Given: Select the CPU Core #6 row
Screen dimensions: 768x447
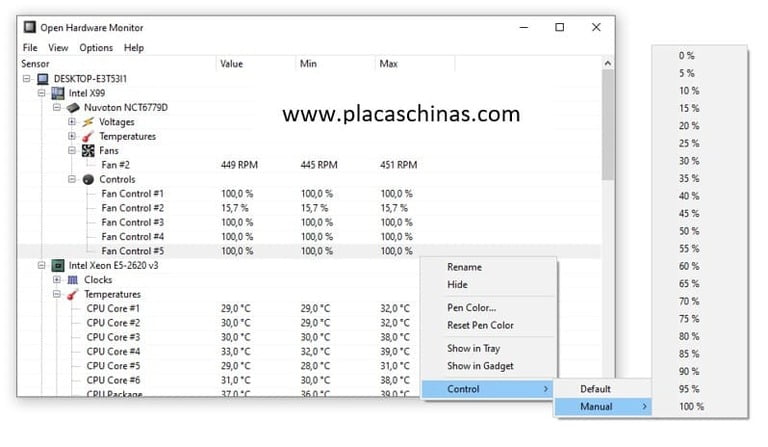Looking at the screenshot, I should 219,380.
